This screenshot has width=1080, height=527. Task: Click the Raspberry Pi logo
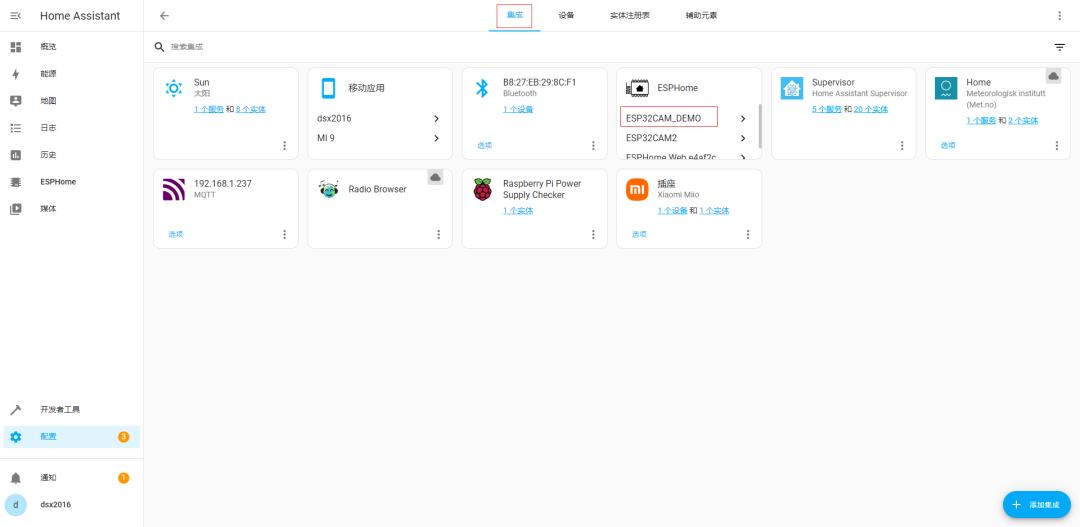pyautogui.click(x=483, y=189)
